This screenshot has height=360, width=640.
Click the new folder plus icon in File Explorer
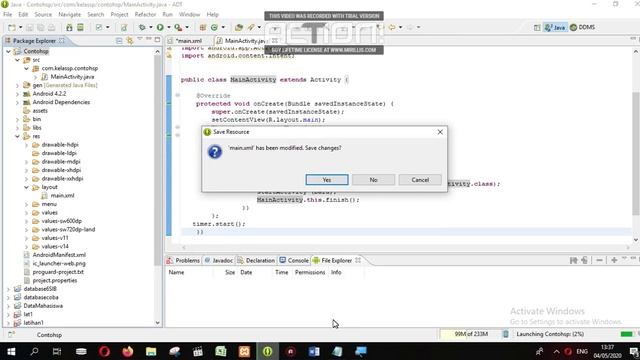tap(614, 260)
